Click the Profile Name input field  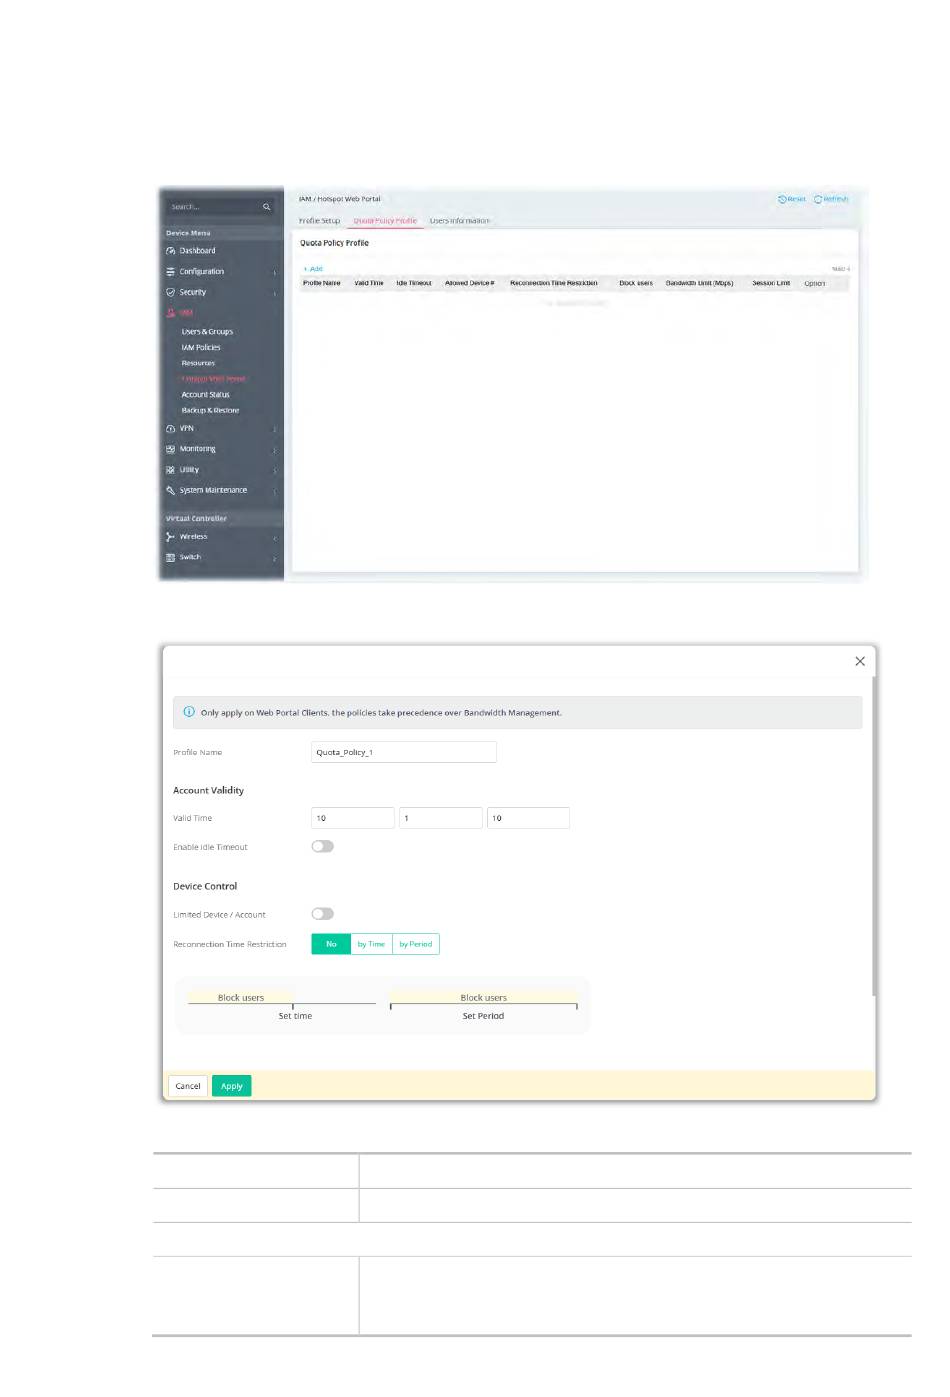point(403,752)
